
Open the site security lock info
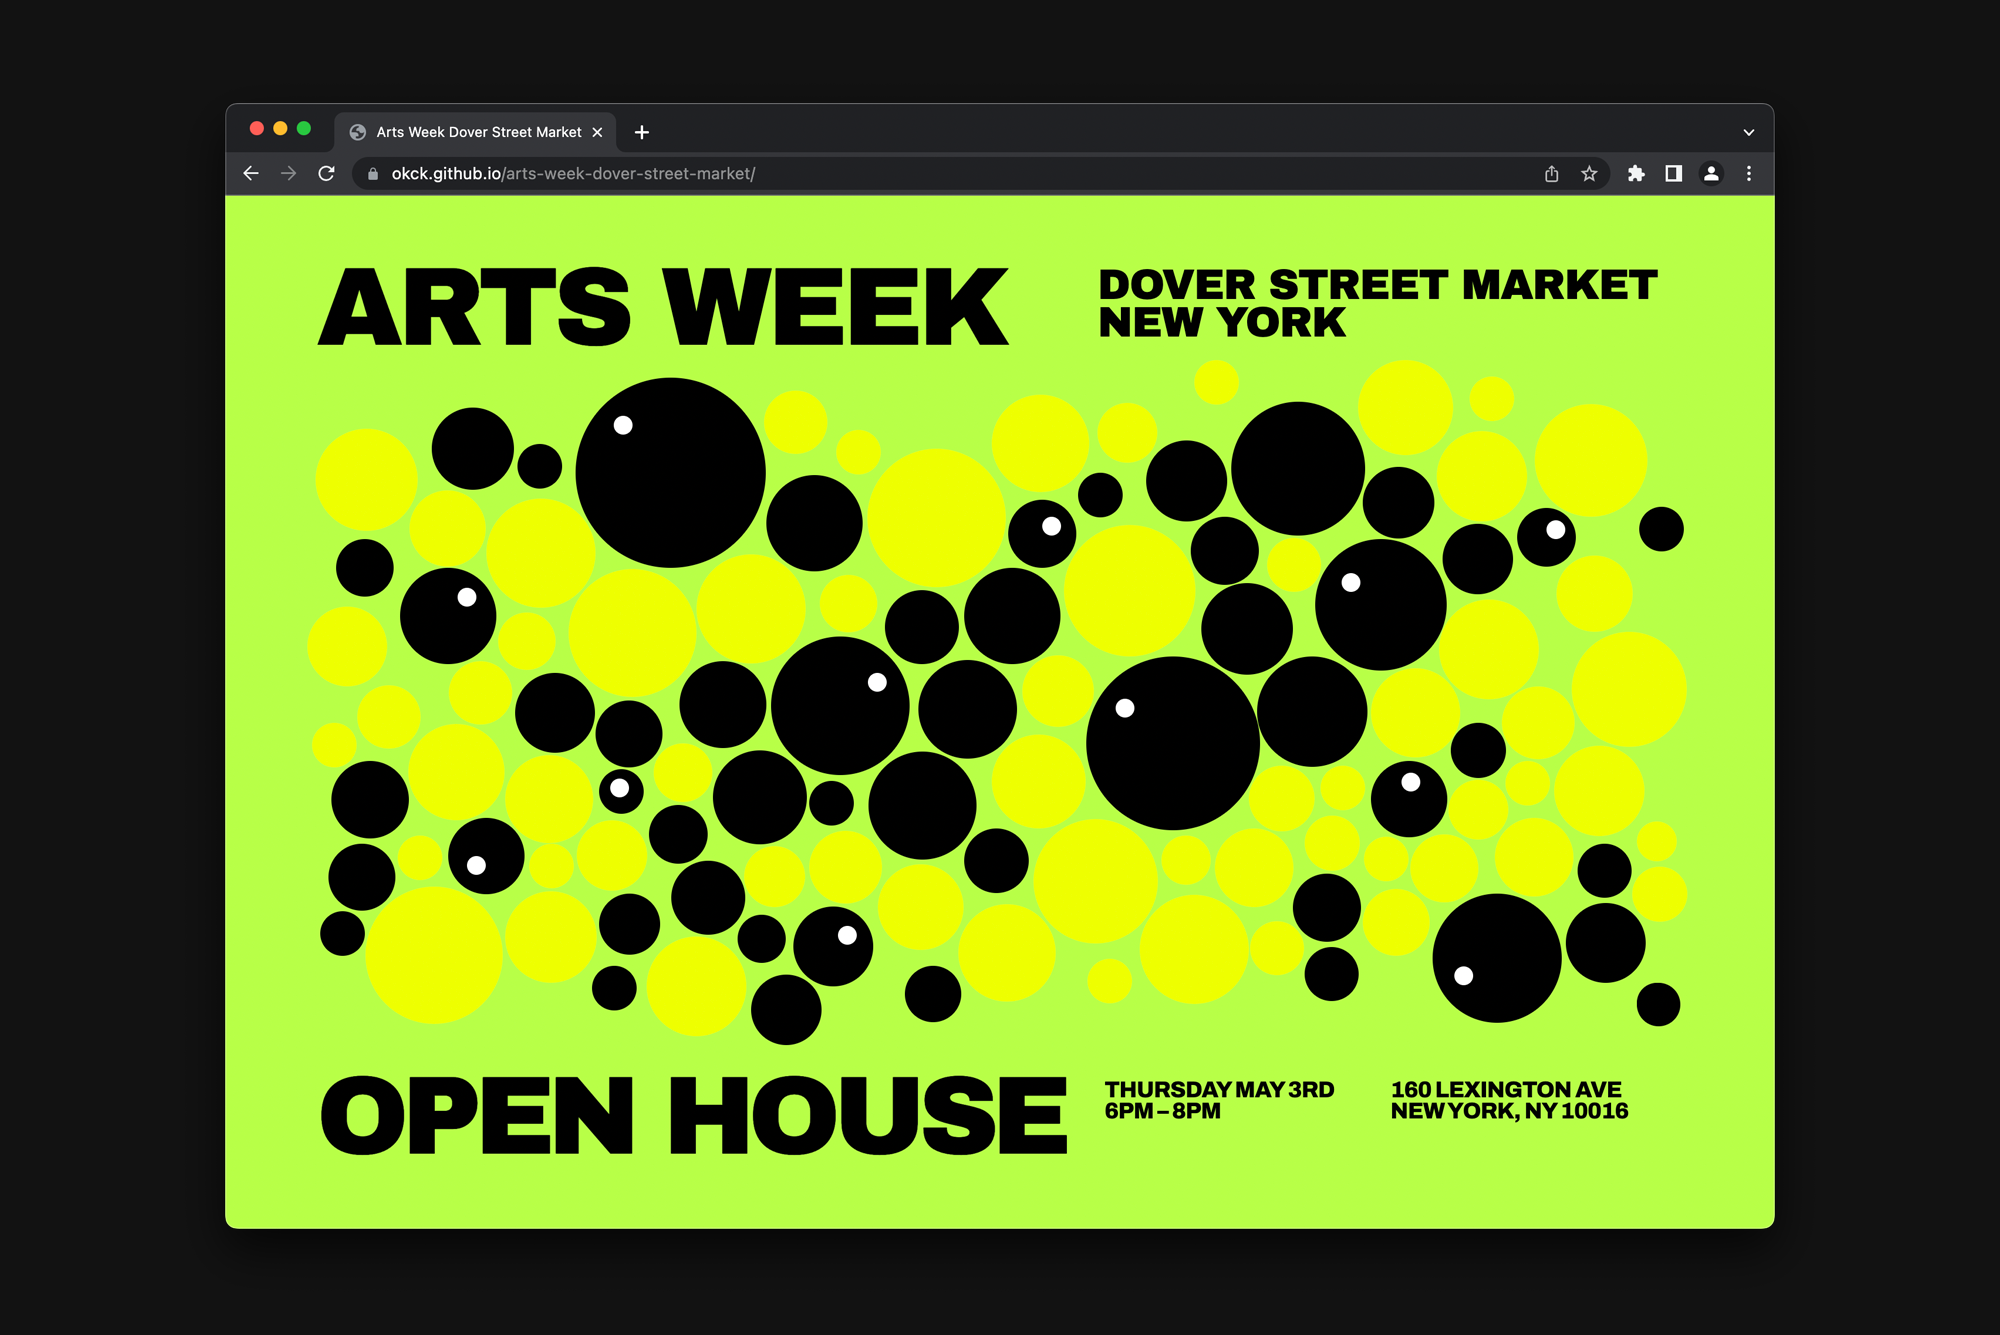(x=373, y=174)
